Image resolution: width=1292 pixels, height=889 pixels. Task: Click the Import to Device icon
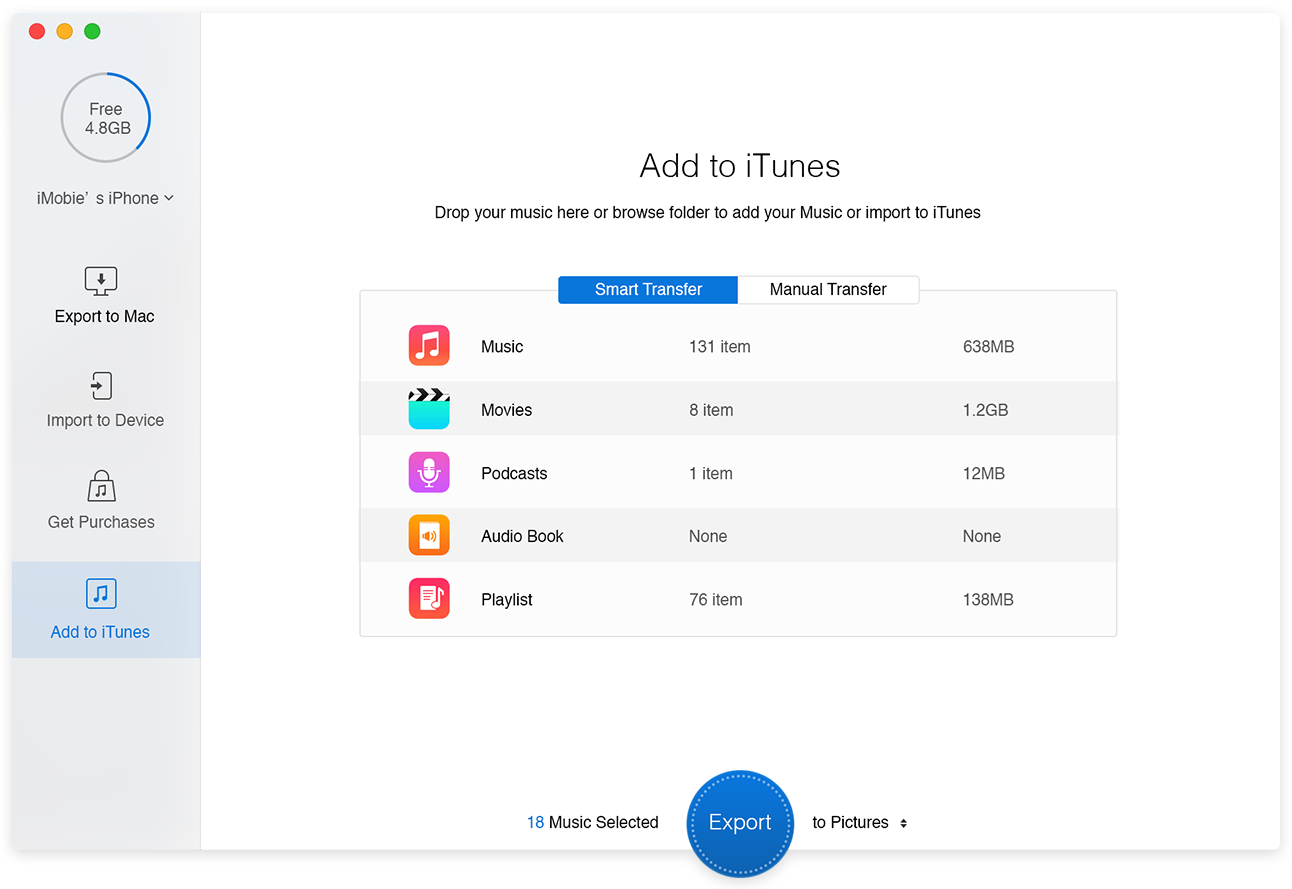101,386
